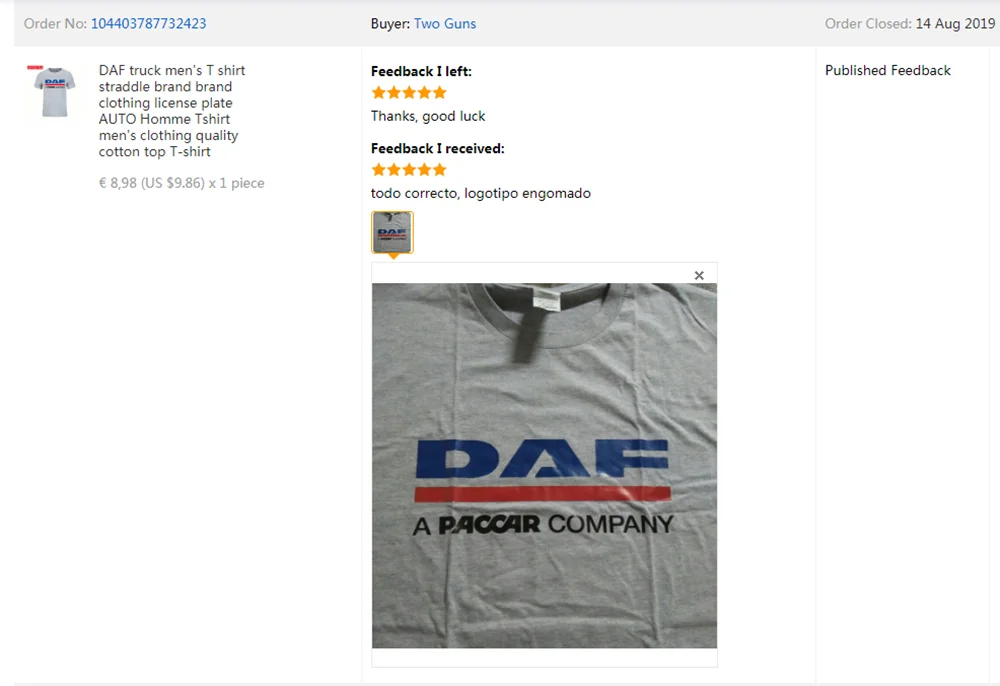
Task: Click first star under Feedback I received
Action: 378,170
